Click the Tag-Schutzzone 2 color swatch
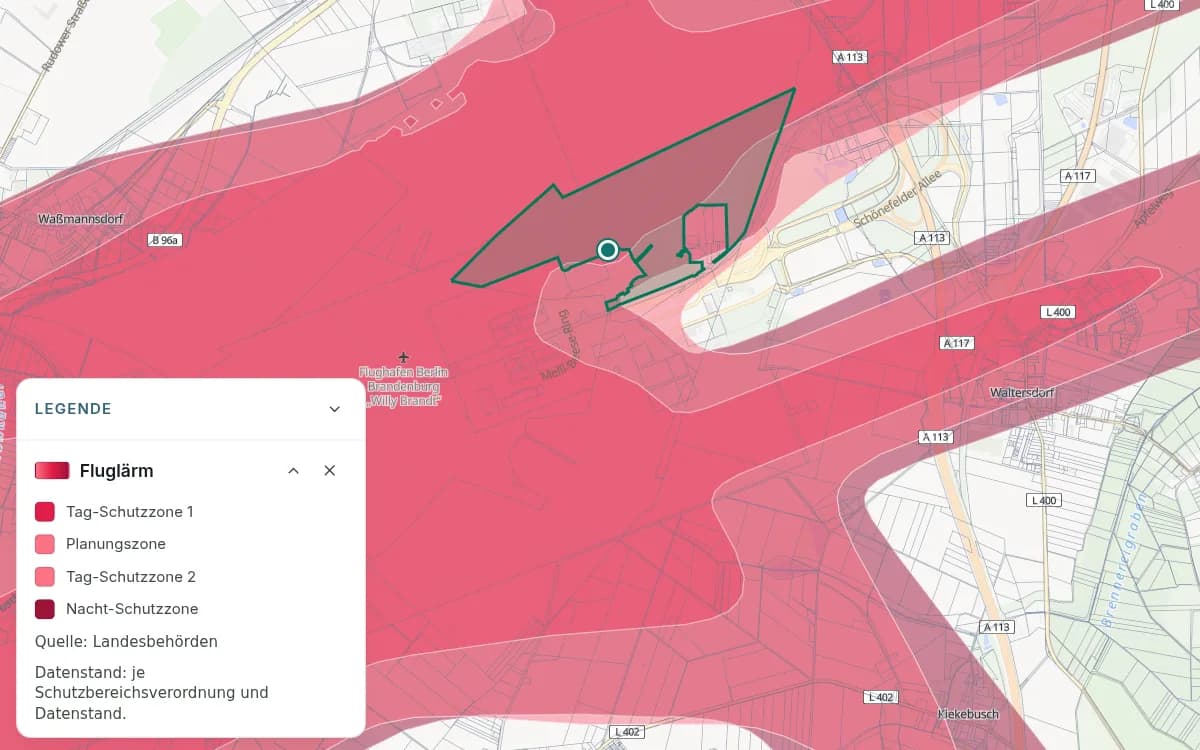This screenshot has height=750, width=1200. click(x=45, y=577)
